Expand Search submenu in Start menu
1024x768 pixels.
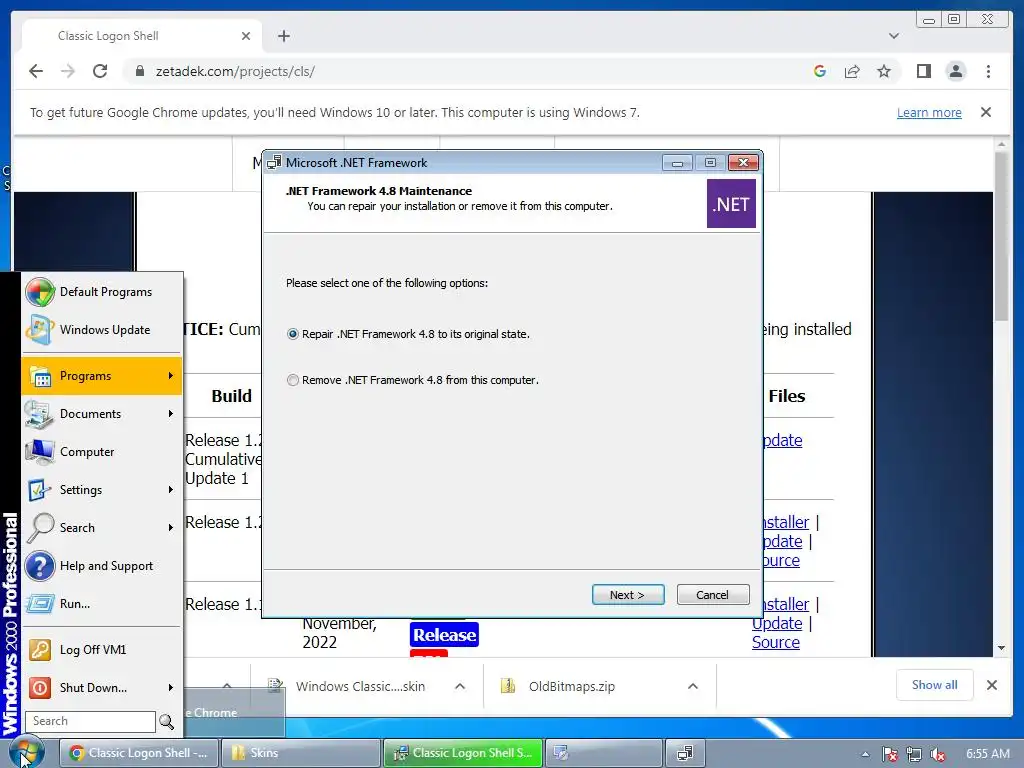(x=102, y=527)
